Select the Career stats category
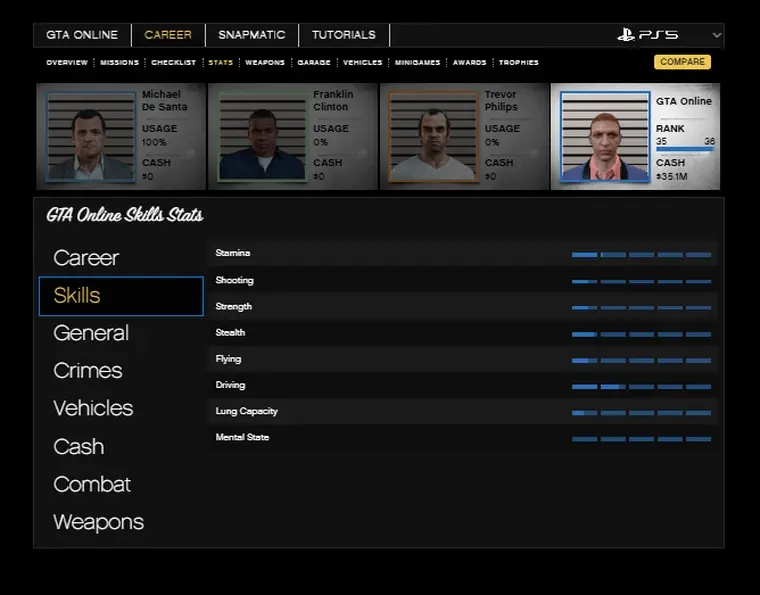 point(86,258)
